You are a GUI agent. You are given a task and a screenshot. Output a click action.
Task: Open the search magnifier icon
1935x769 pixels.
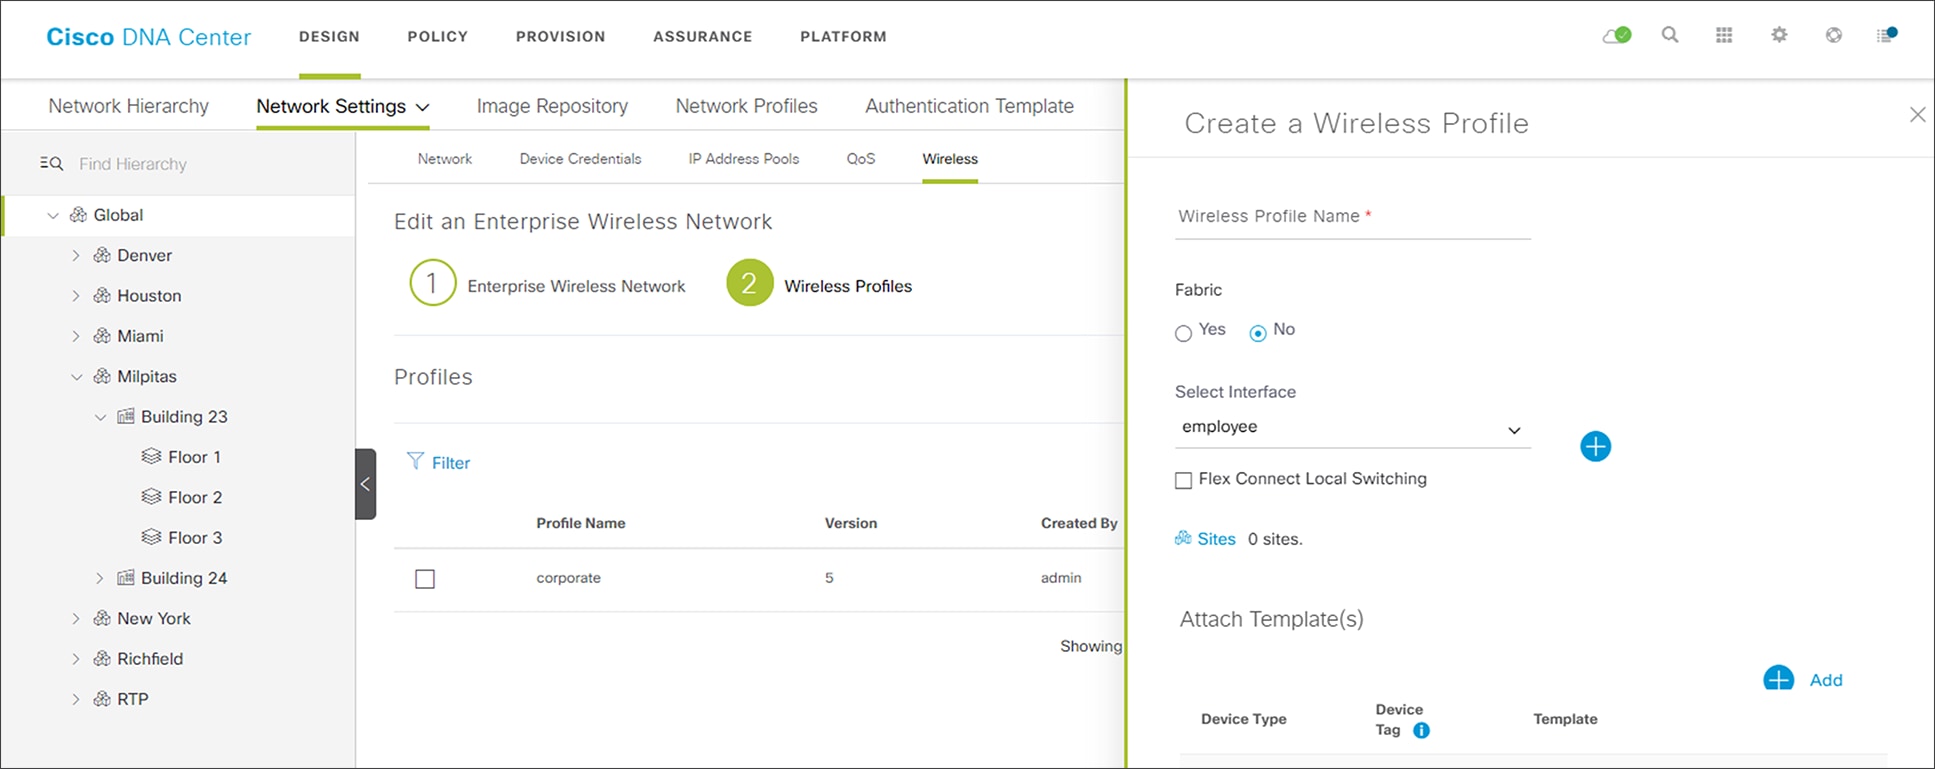pyautogui.click(x=1670, y=35)
